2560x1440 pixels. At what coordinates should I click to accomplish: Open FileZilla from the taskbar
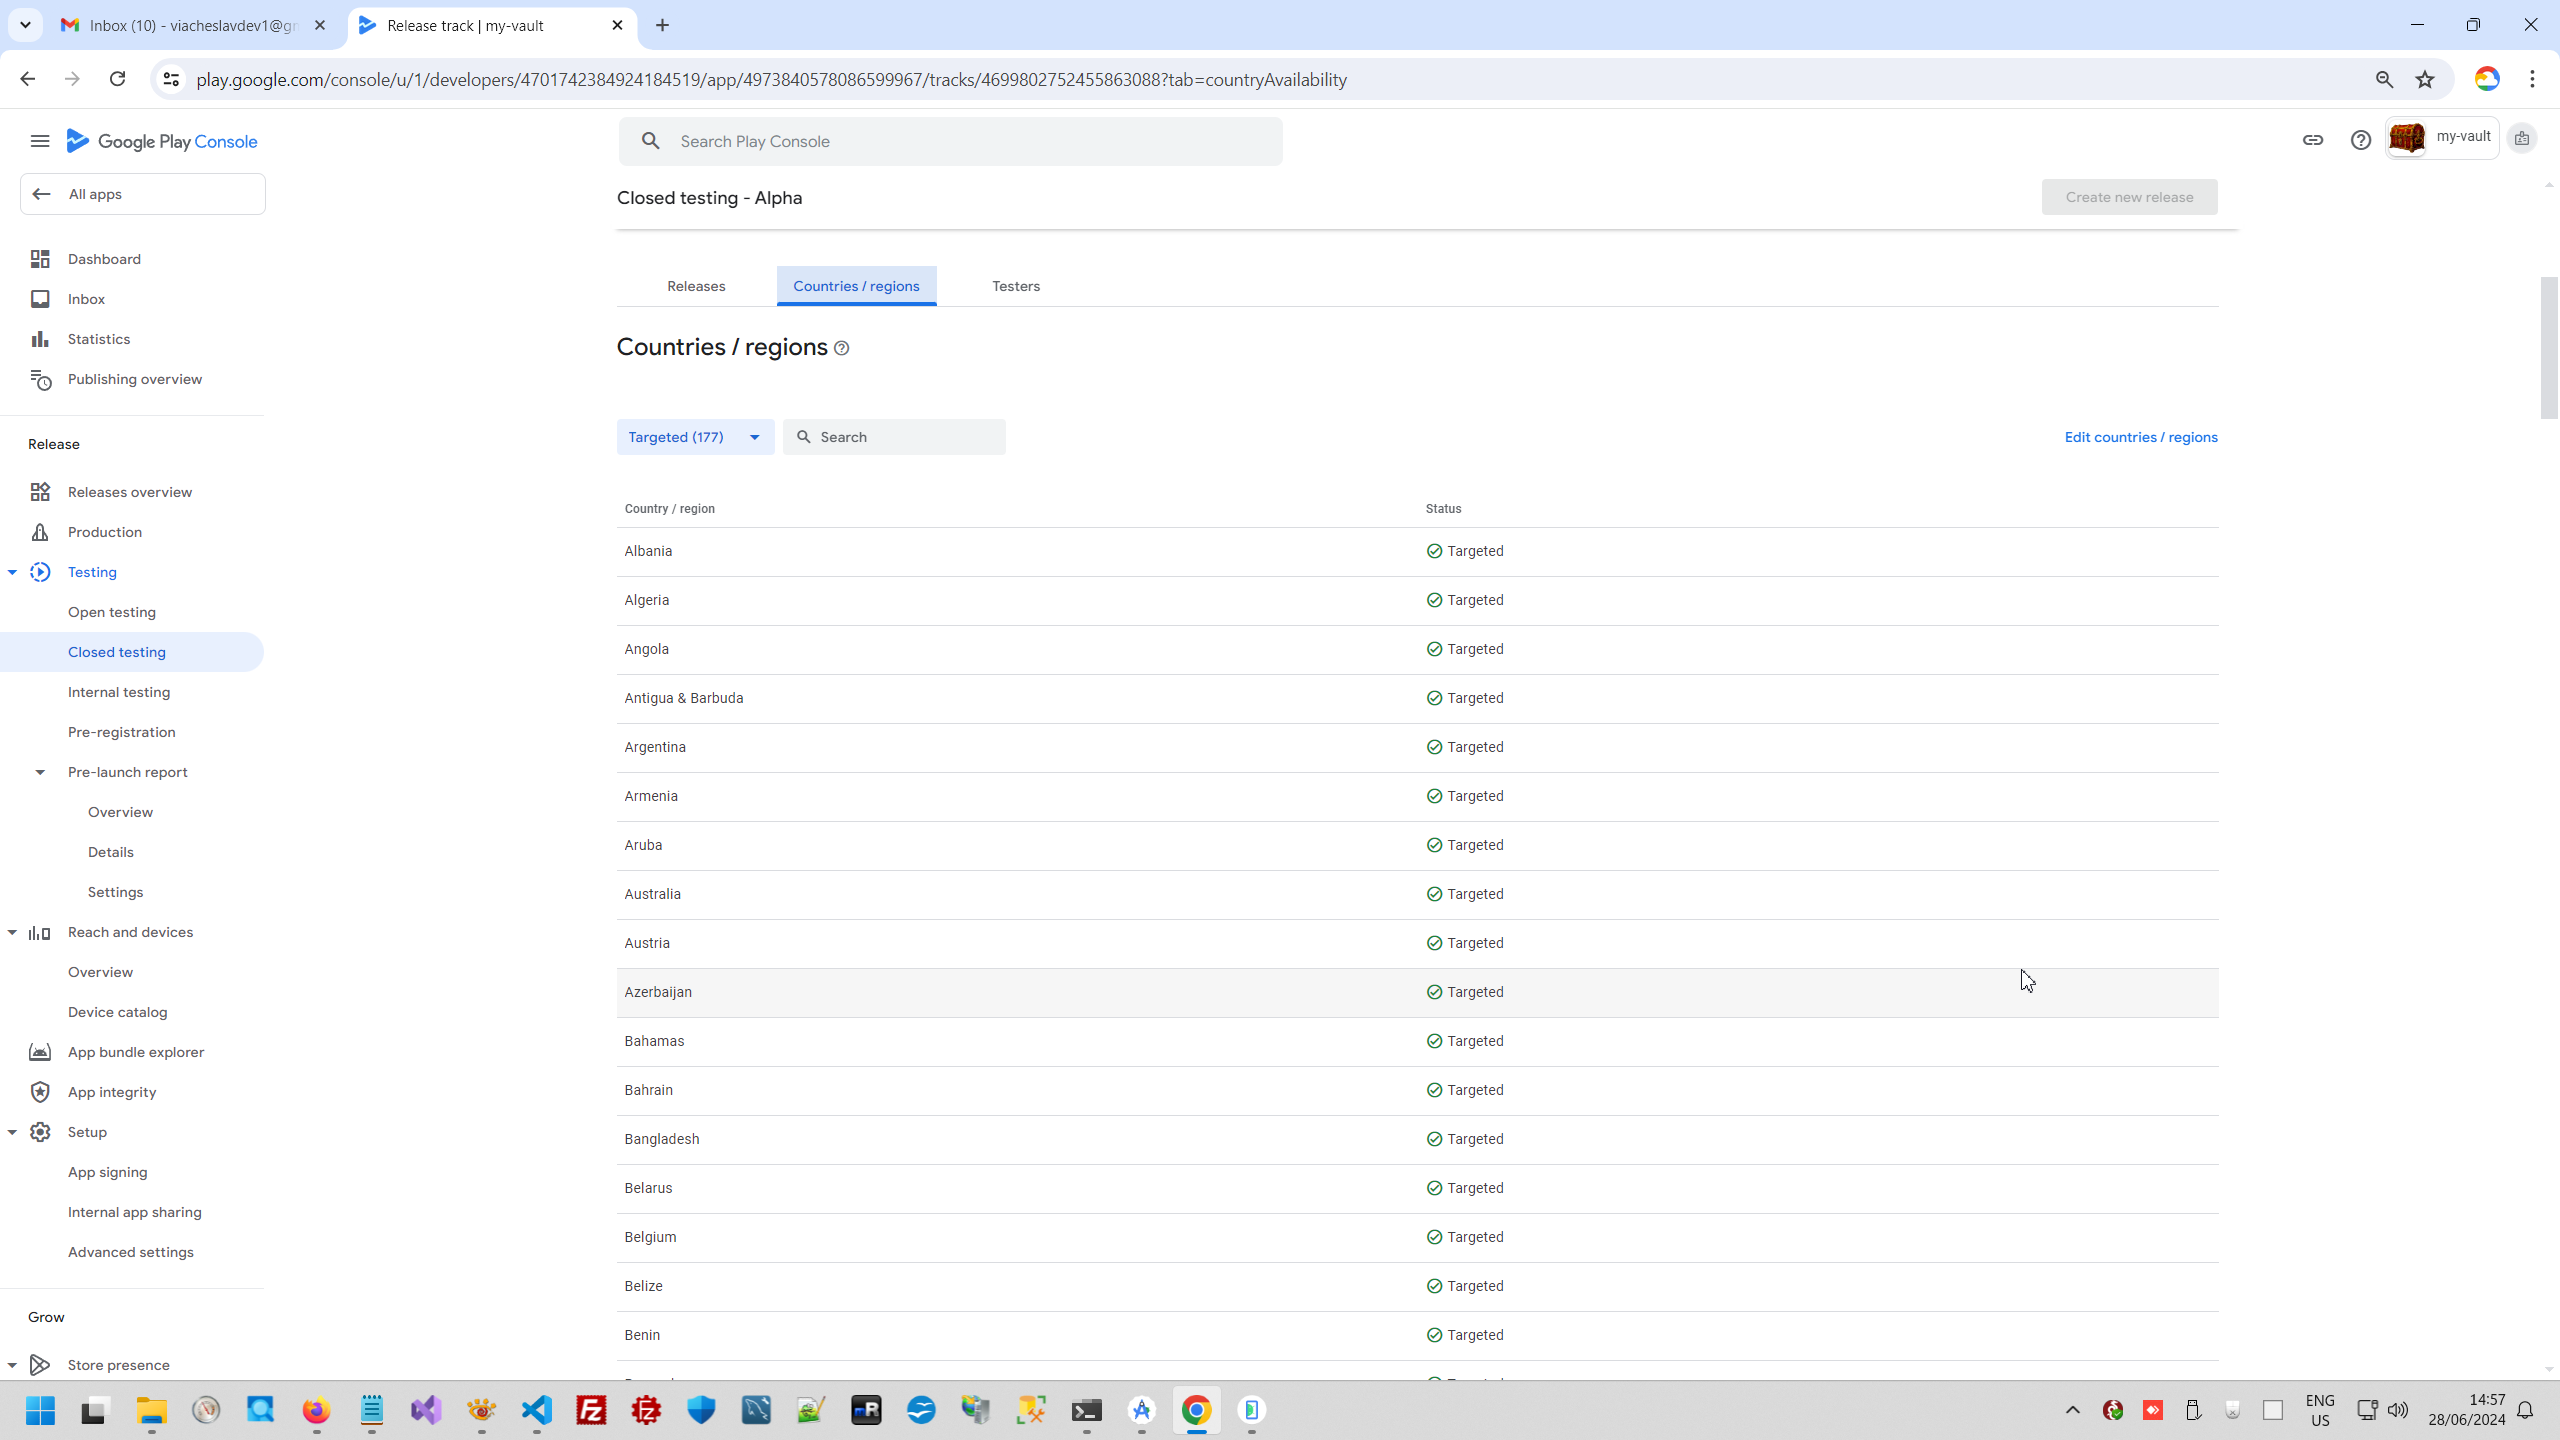(592, 1410)
